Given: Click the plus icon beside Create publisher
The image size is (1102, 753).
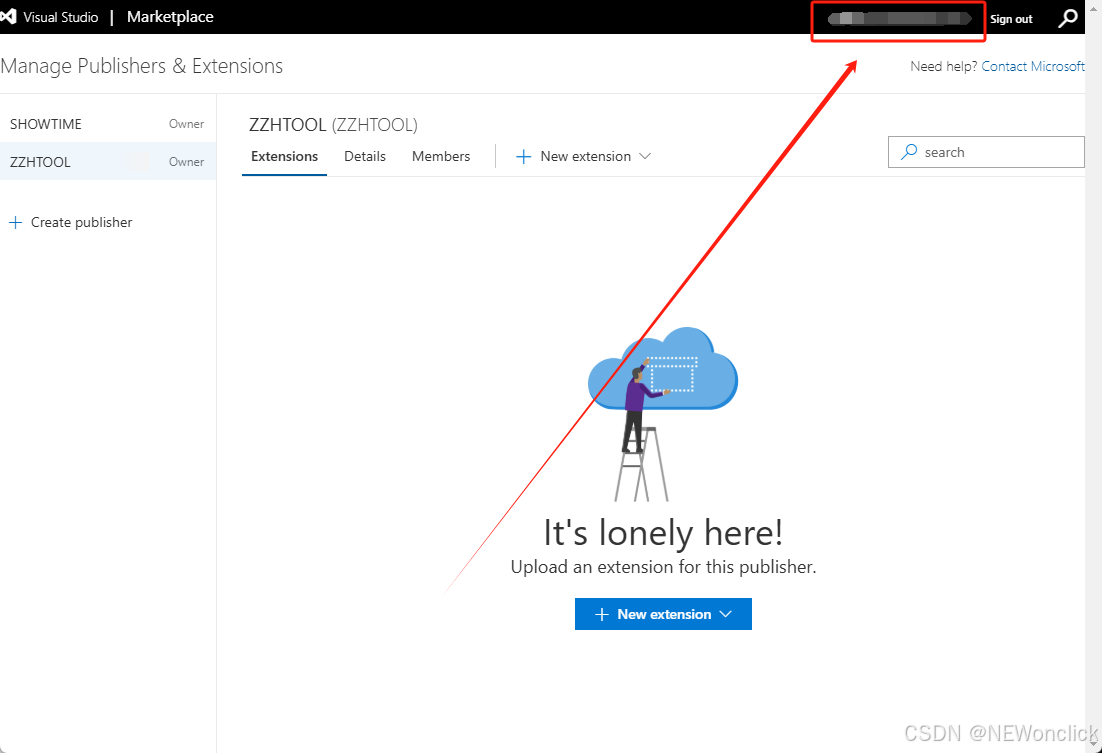Looking at the screenshot, I should (15, 223).
